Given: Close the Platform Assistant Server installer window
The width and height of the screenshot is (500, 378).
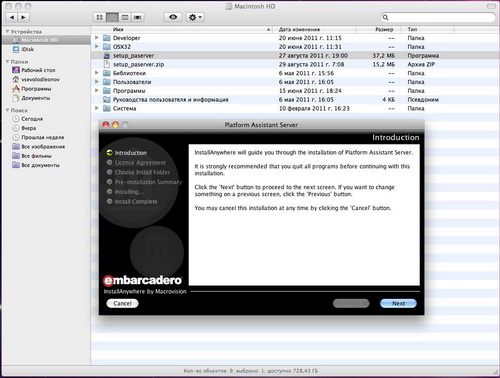Looking at the screenshot, I should pos(106,125).
